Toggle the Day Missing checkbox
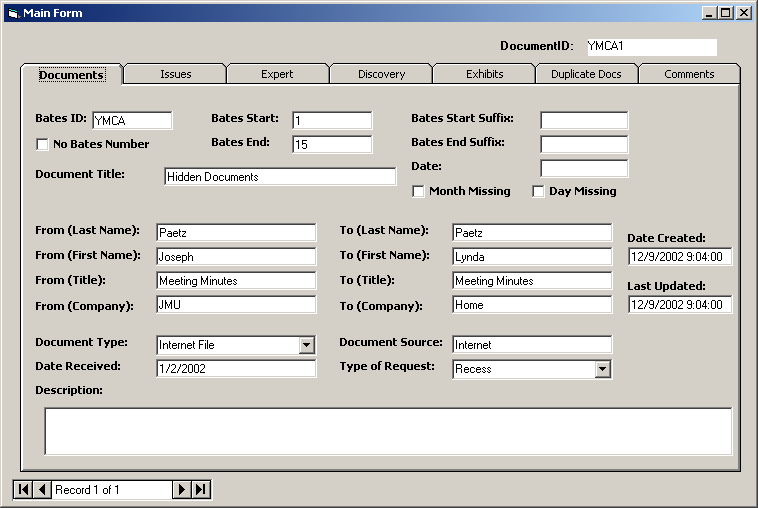Screen dimensions: 758x508 pyautogui.click(x=538, y=191)
